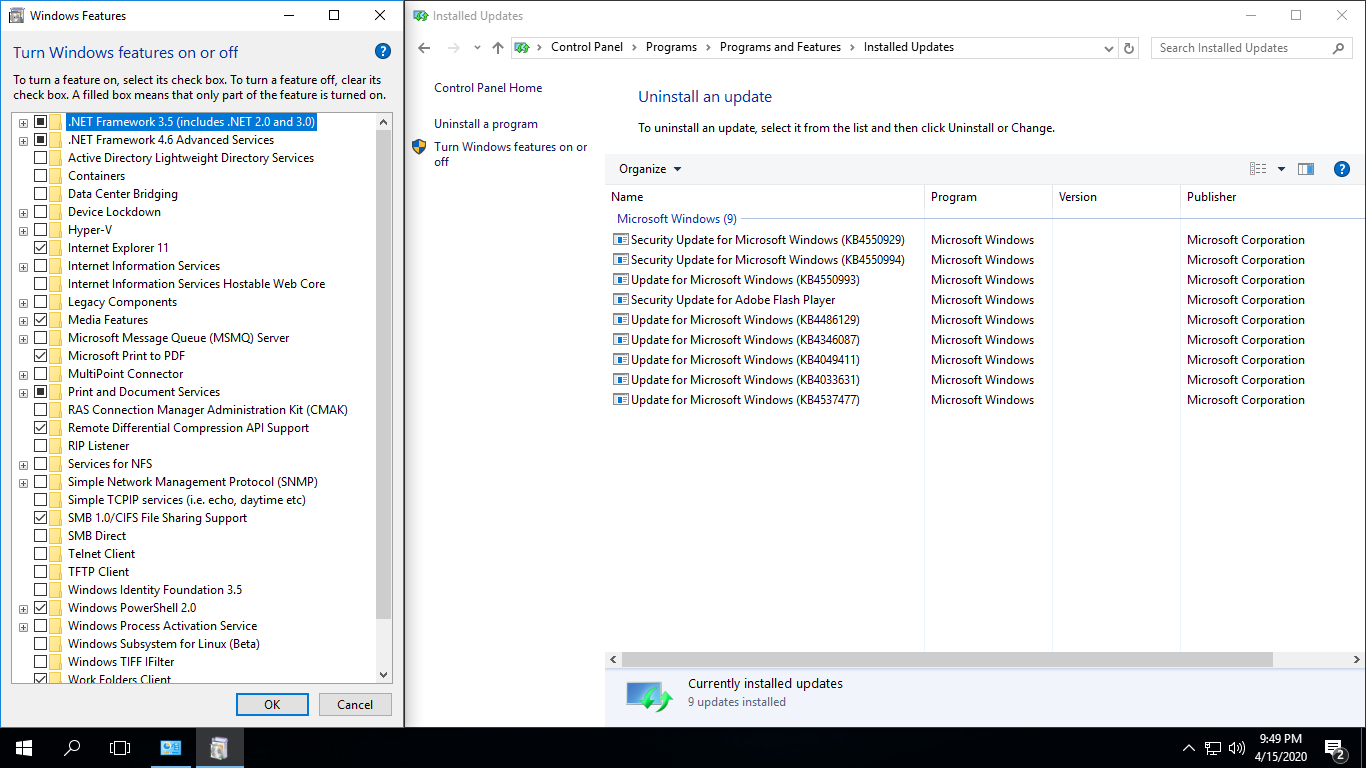Click the shield icon beside Turn Windows features
The width and height of the screenshot is (1366, 768).
pos(420,147)
